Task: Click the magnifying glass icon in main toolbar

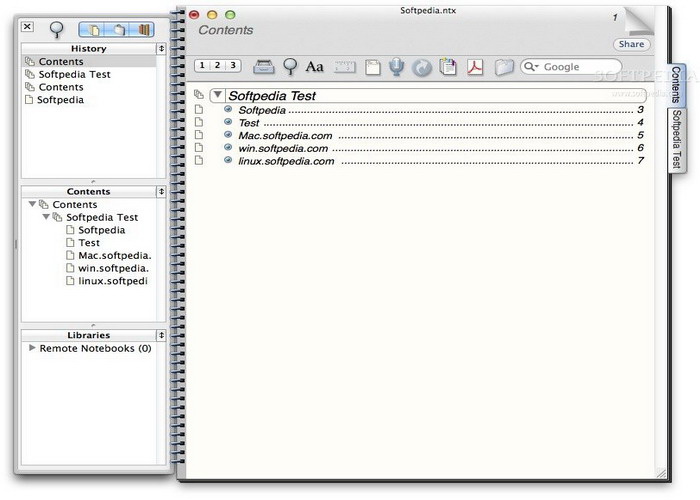Action: (x=290, y=67)
